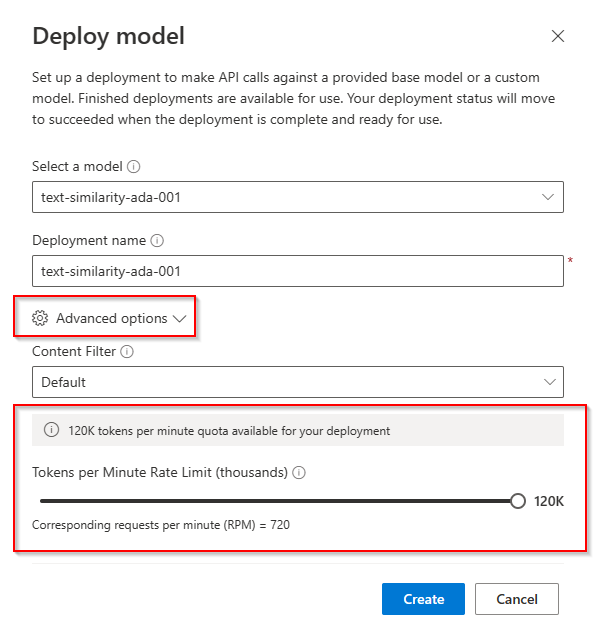Click info icon in quota available banner
The height and width of the screenshot is (635, 596).
pos(51,430)
